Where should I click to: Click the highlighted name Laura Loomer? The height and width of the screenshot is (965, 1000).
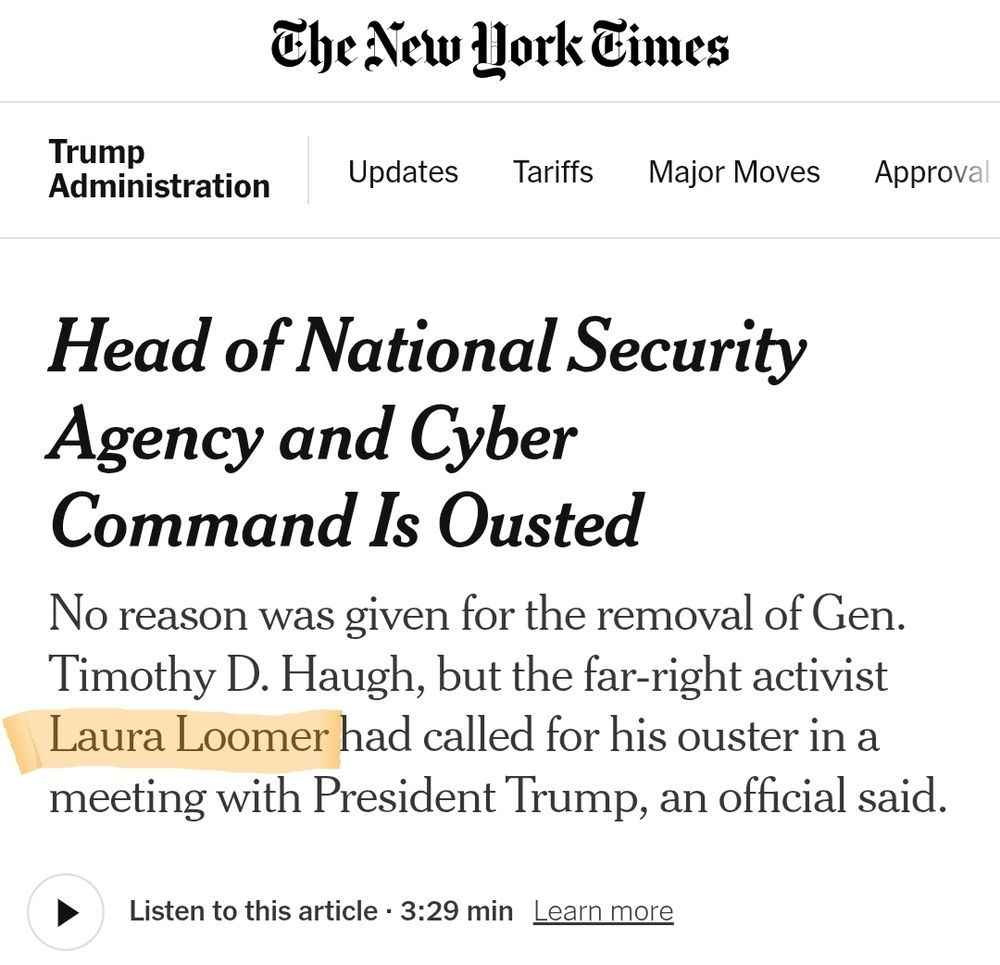click(188, 737)
